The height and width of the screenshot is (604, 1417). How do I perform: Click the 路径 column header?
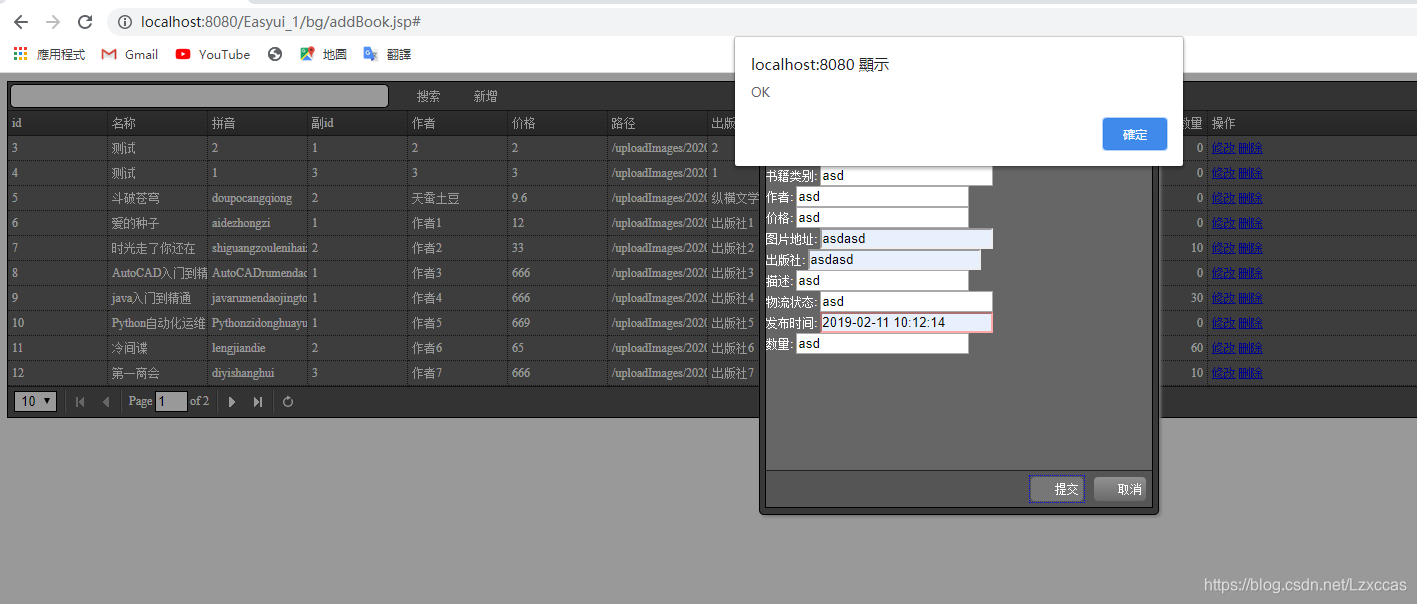[657, 123]
